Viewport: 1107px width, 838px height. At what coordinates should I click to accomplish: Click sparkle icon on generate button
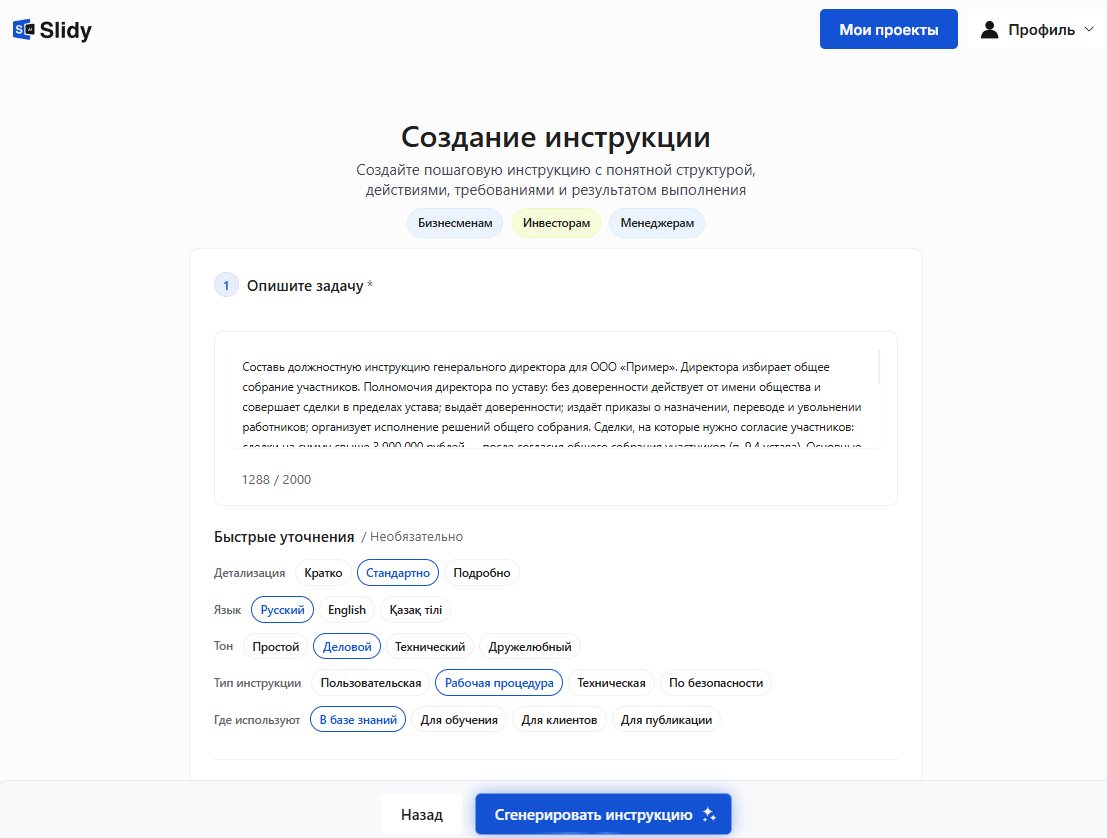(710, 815)
